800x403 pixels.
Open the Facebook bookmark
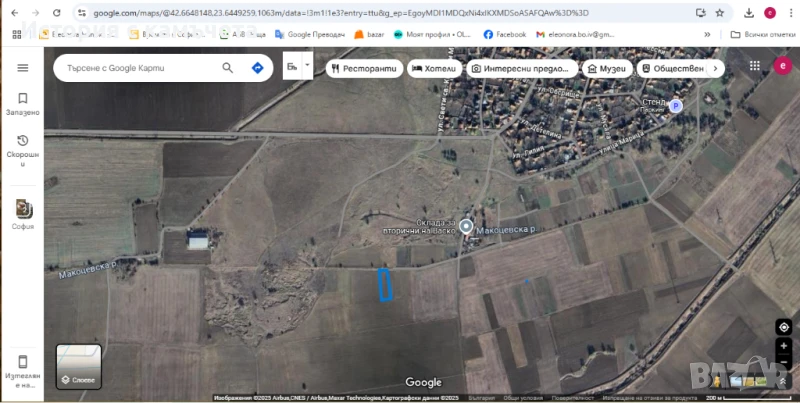pyautogui.click(x=505, y=33)
